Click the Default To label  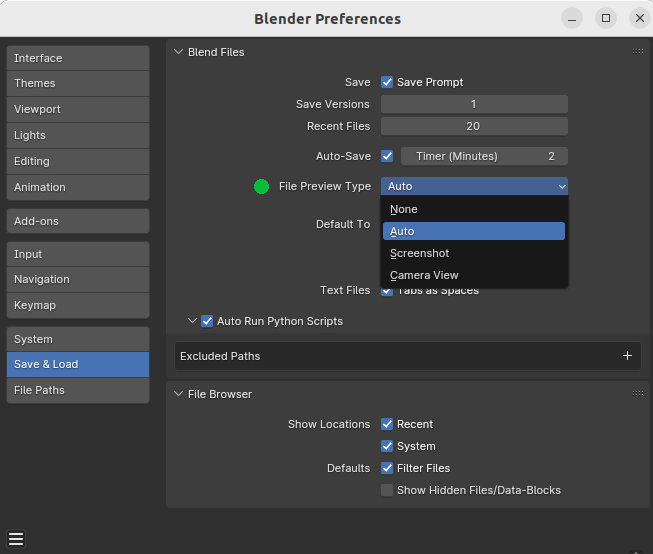(343, 224)
